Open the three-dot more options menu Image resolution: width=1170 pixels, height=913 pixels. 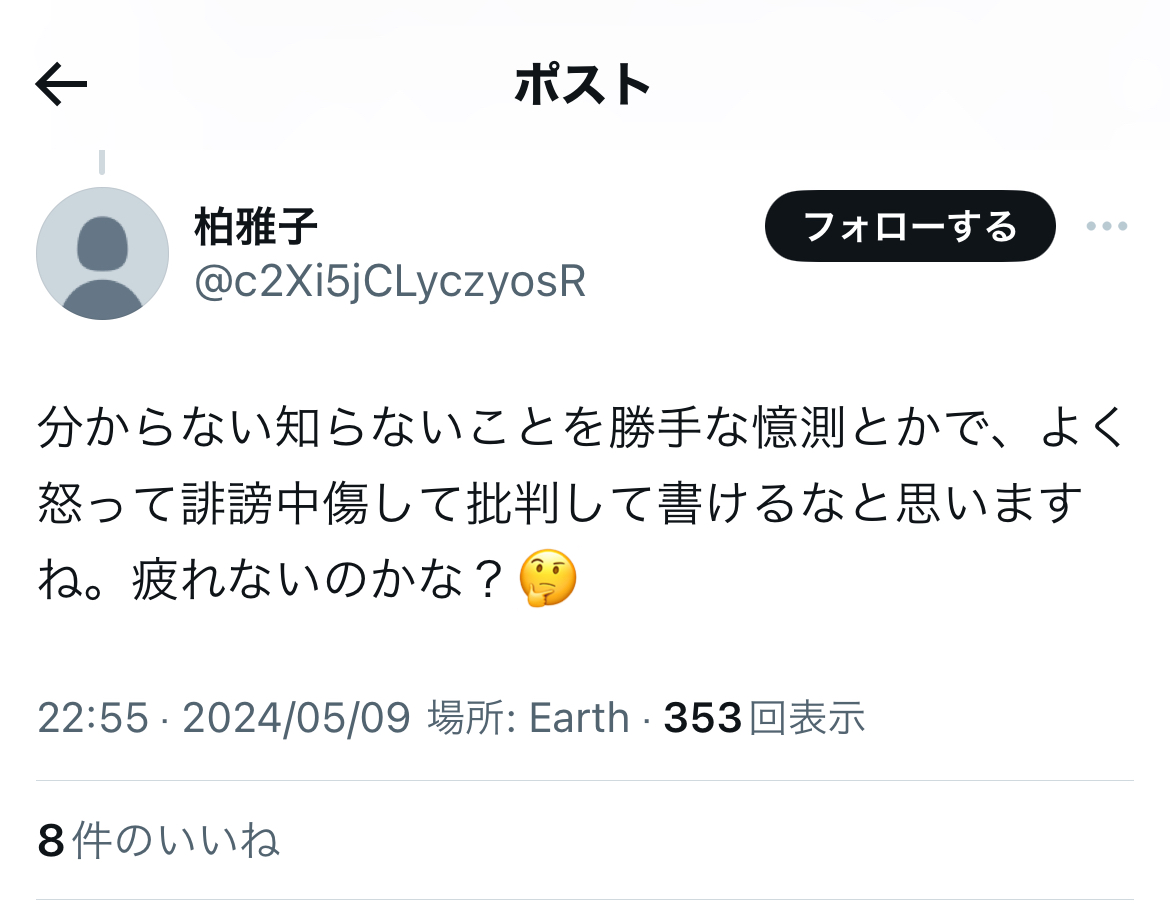1107,226
